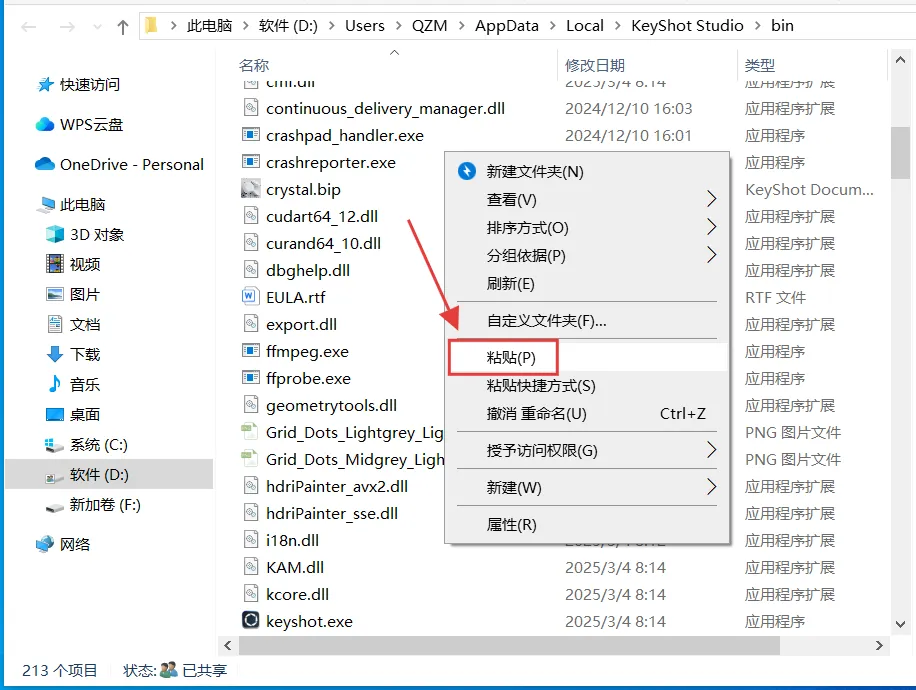Open WPS cloud drive icon
The image size is (916, 690).
(45, 124)
